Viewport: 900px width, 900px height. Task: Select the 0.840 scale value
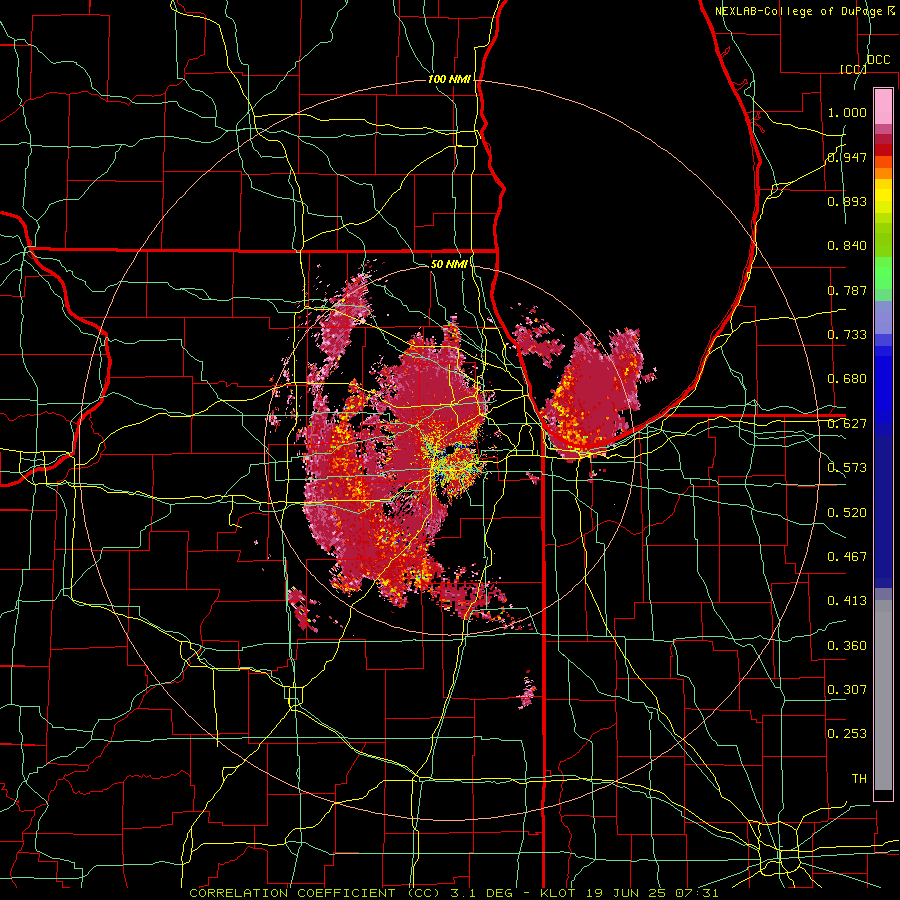847,246
